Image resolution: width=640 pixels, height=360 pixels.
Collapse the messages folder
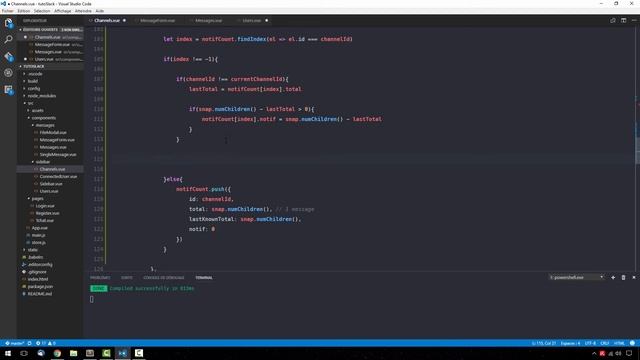point(45,125)
